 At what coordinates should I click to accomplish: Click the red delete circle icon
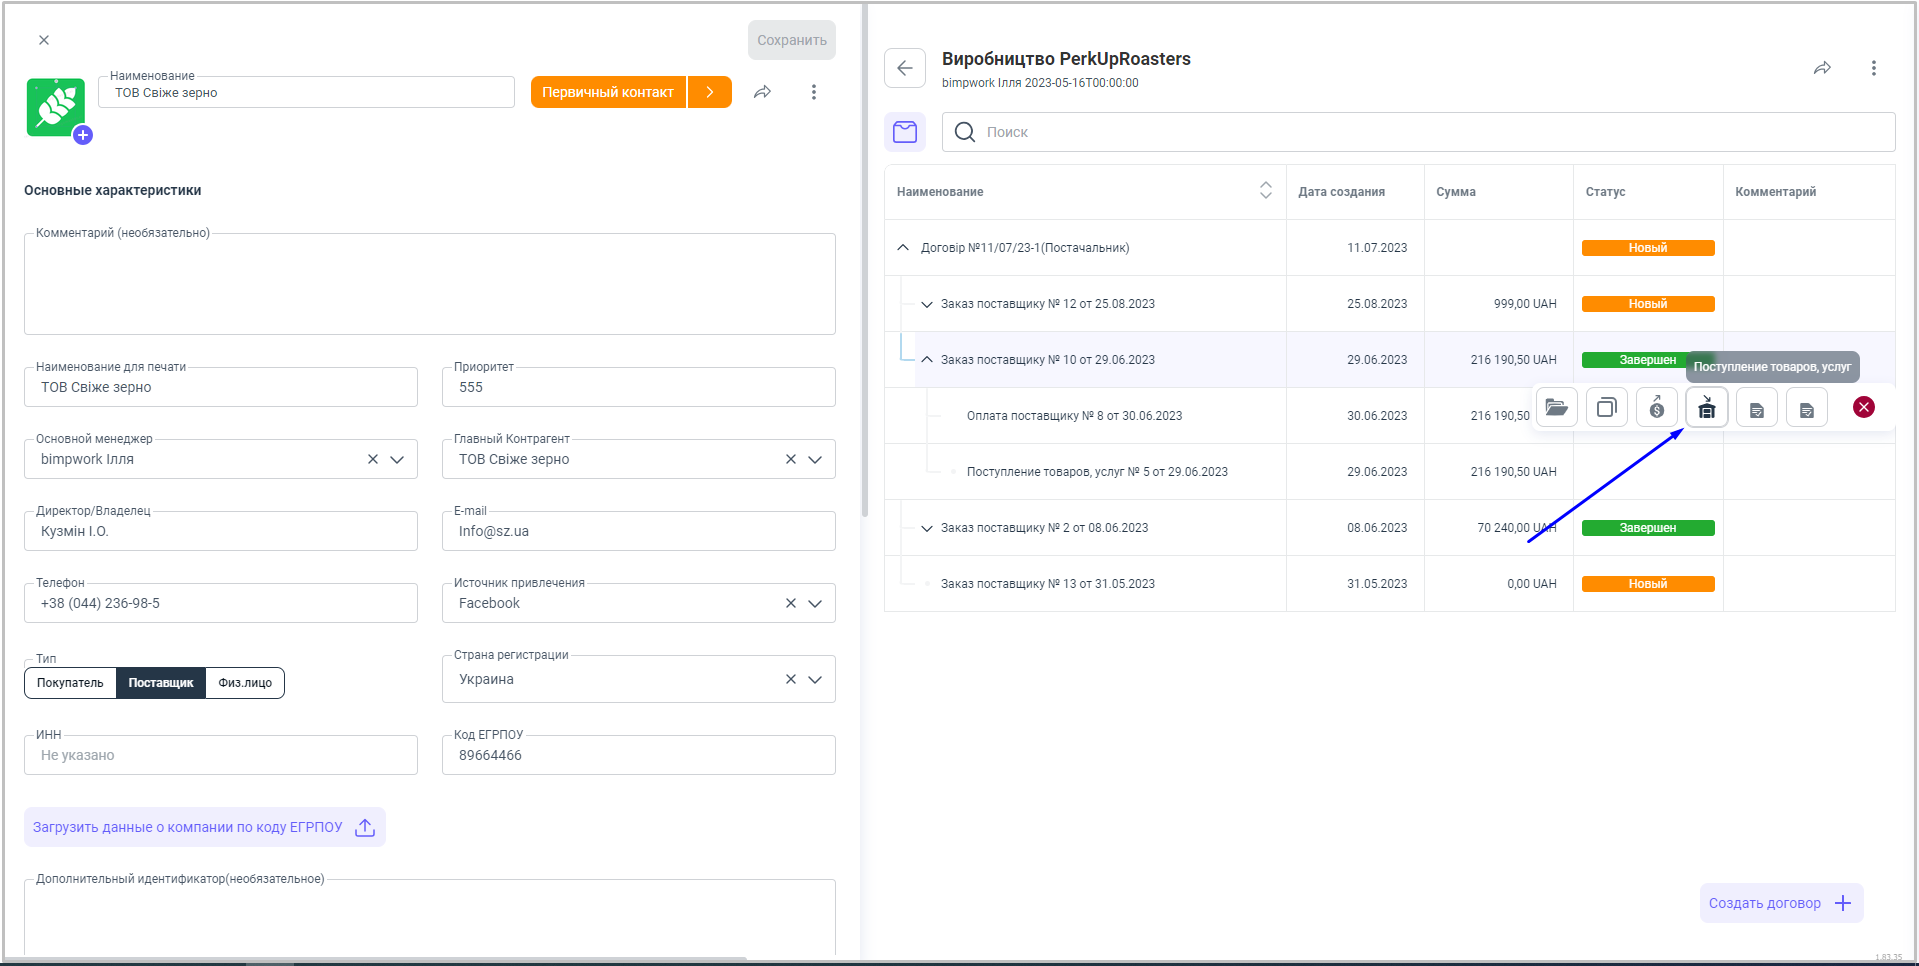(x=1863, y=407)
